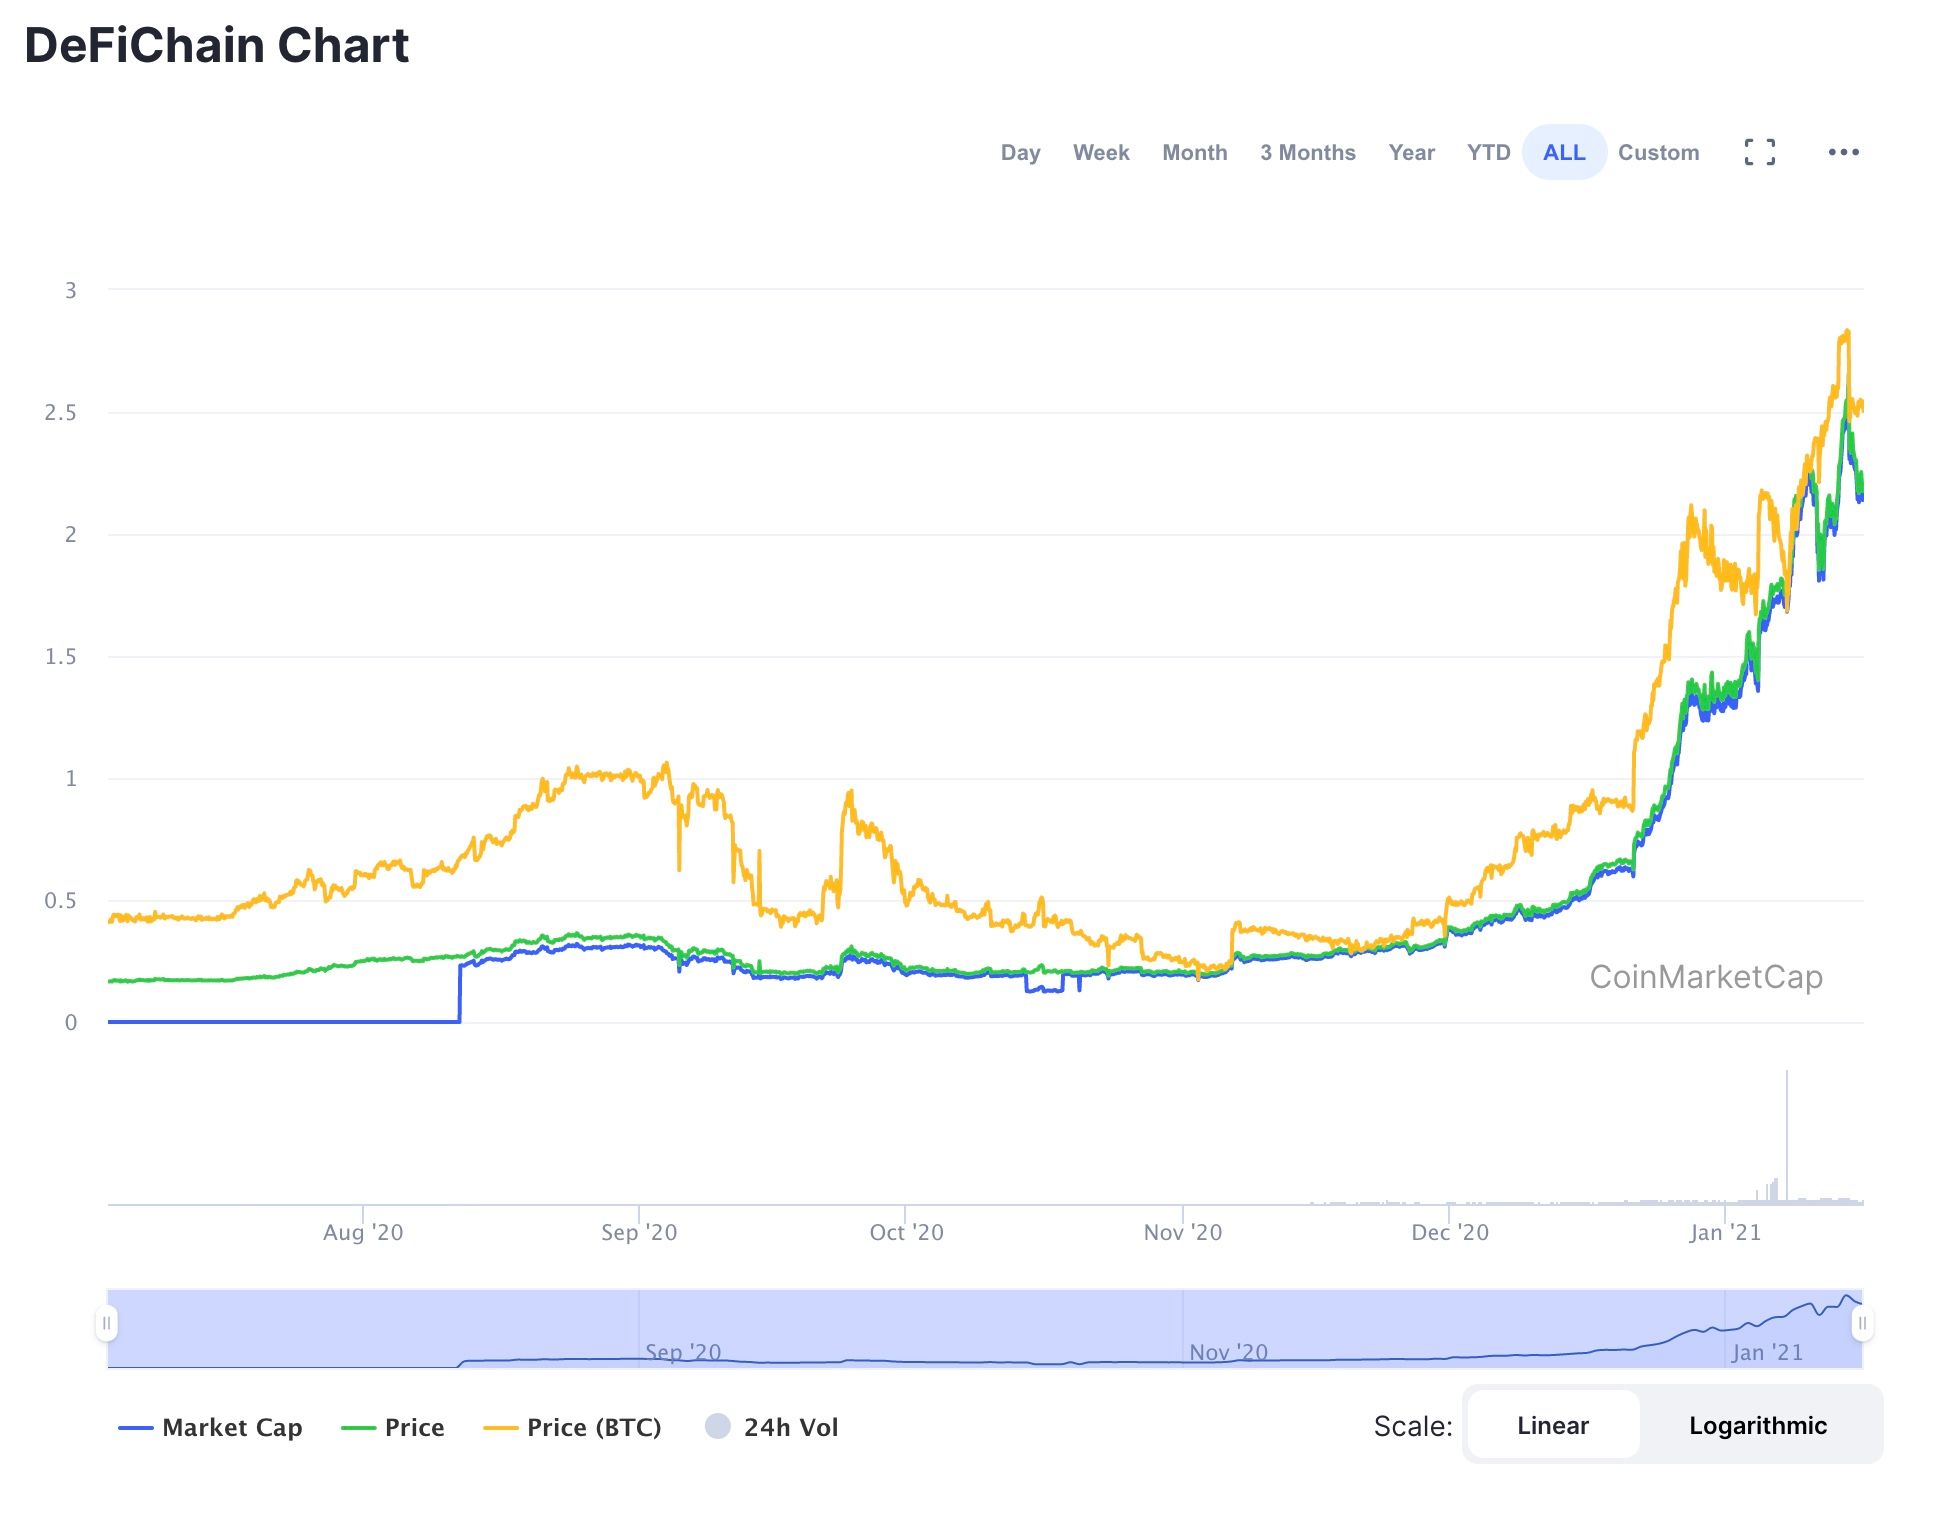Select the Week time range
1936x1540 pixels.
pyautogui.click(x=1101, y=152)
